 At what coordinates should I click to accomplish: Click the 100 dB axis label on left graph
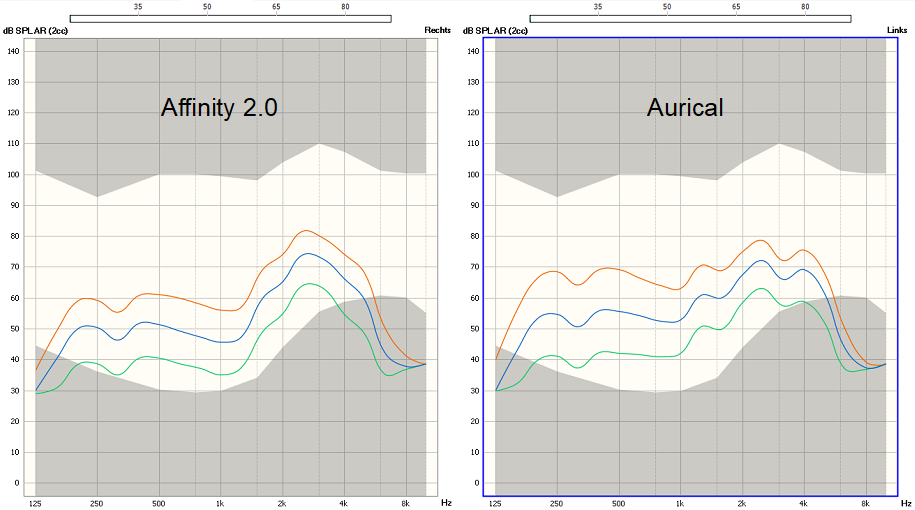click(x=13, y=175)
